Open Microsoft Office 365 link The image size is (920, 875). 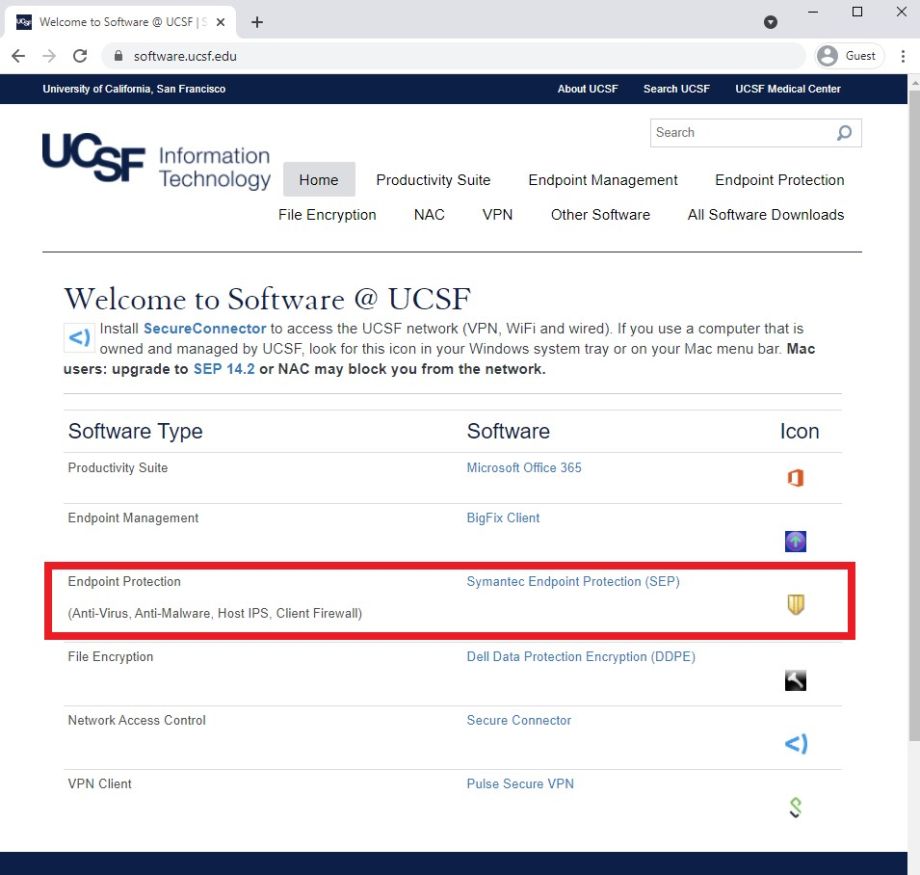[x=524, y=468]
